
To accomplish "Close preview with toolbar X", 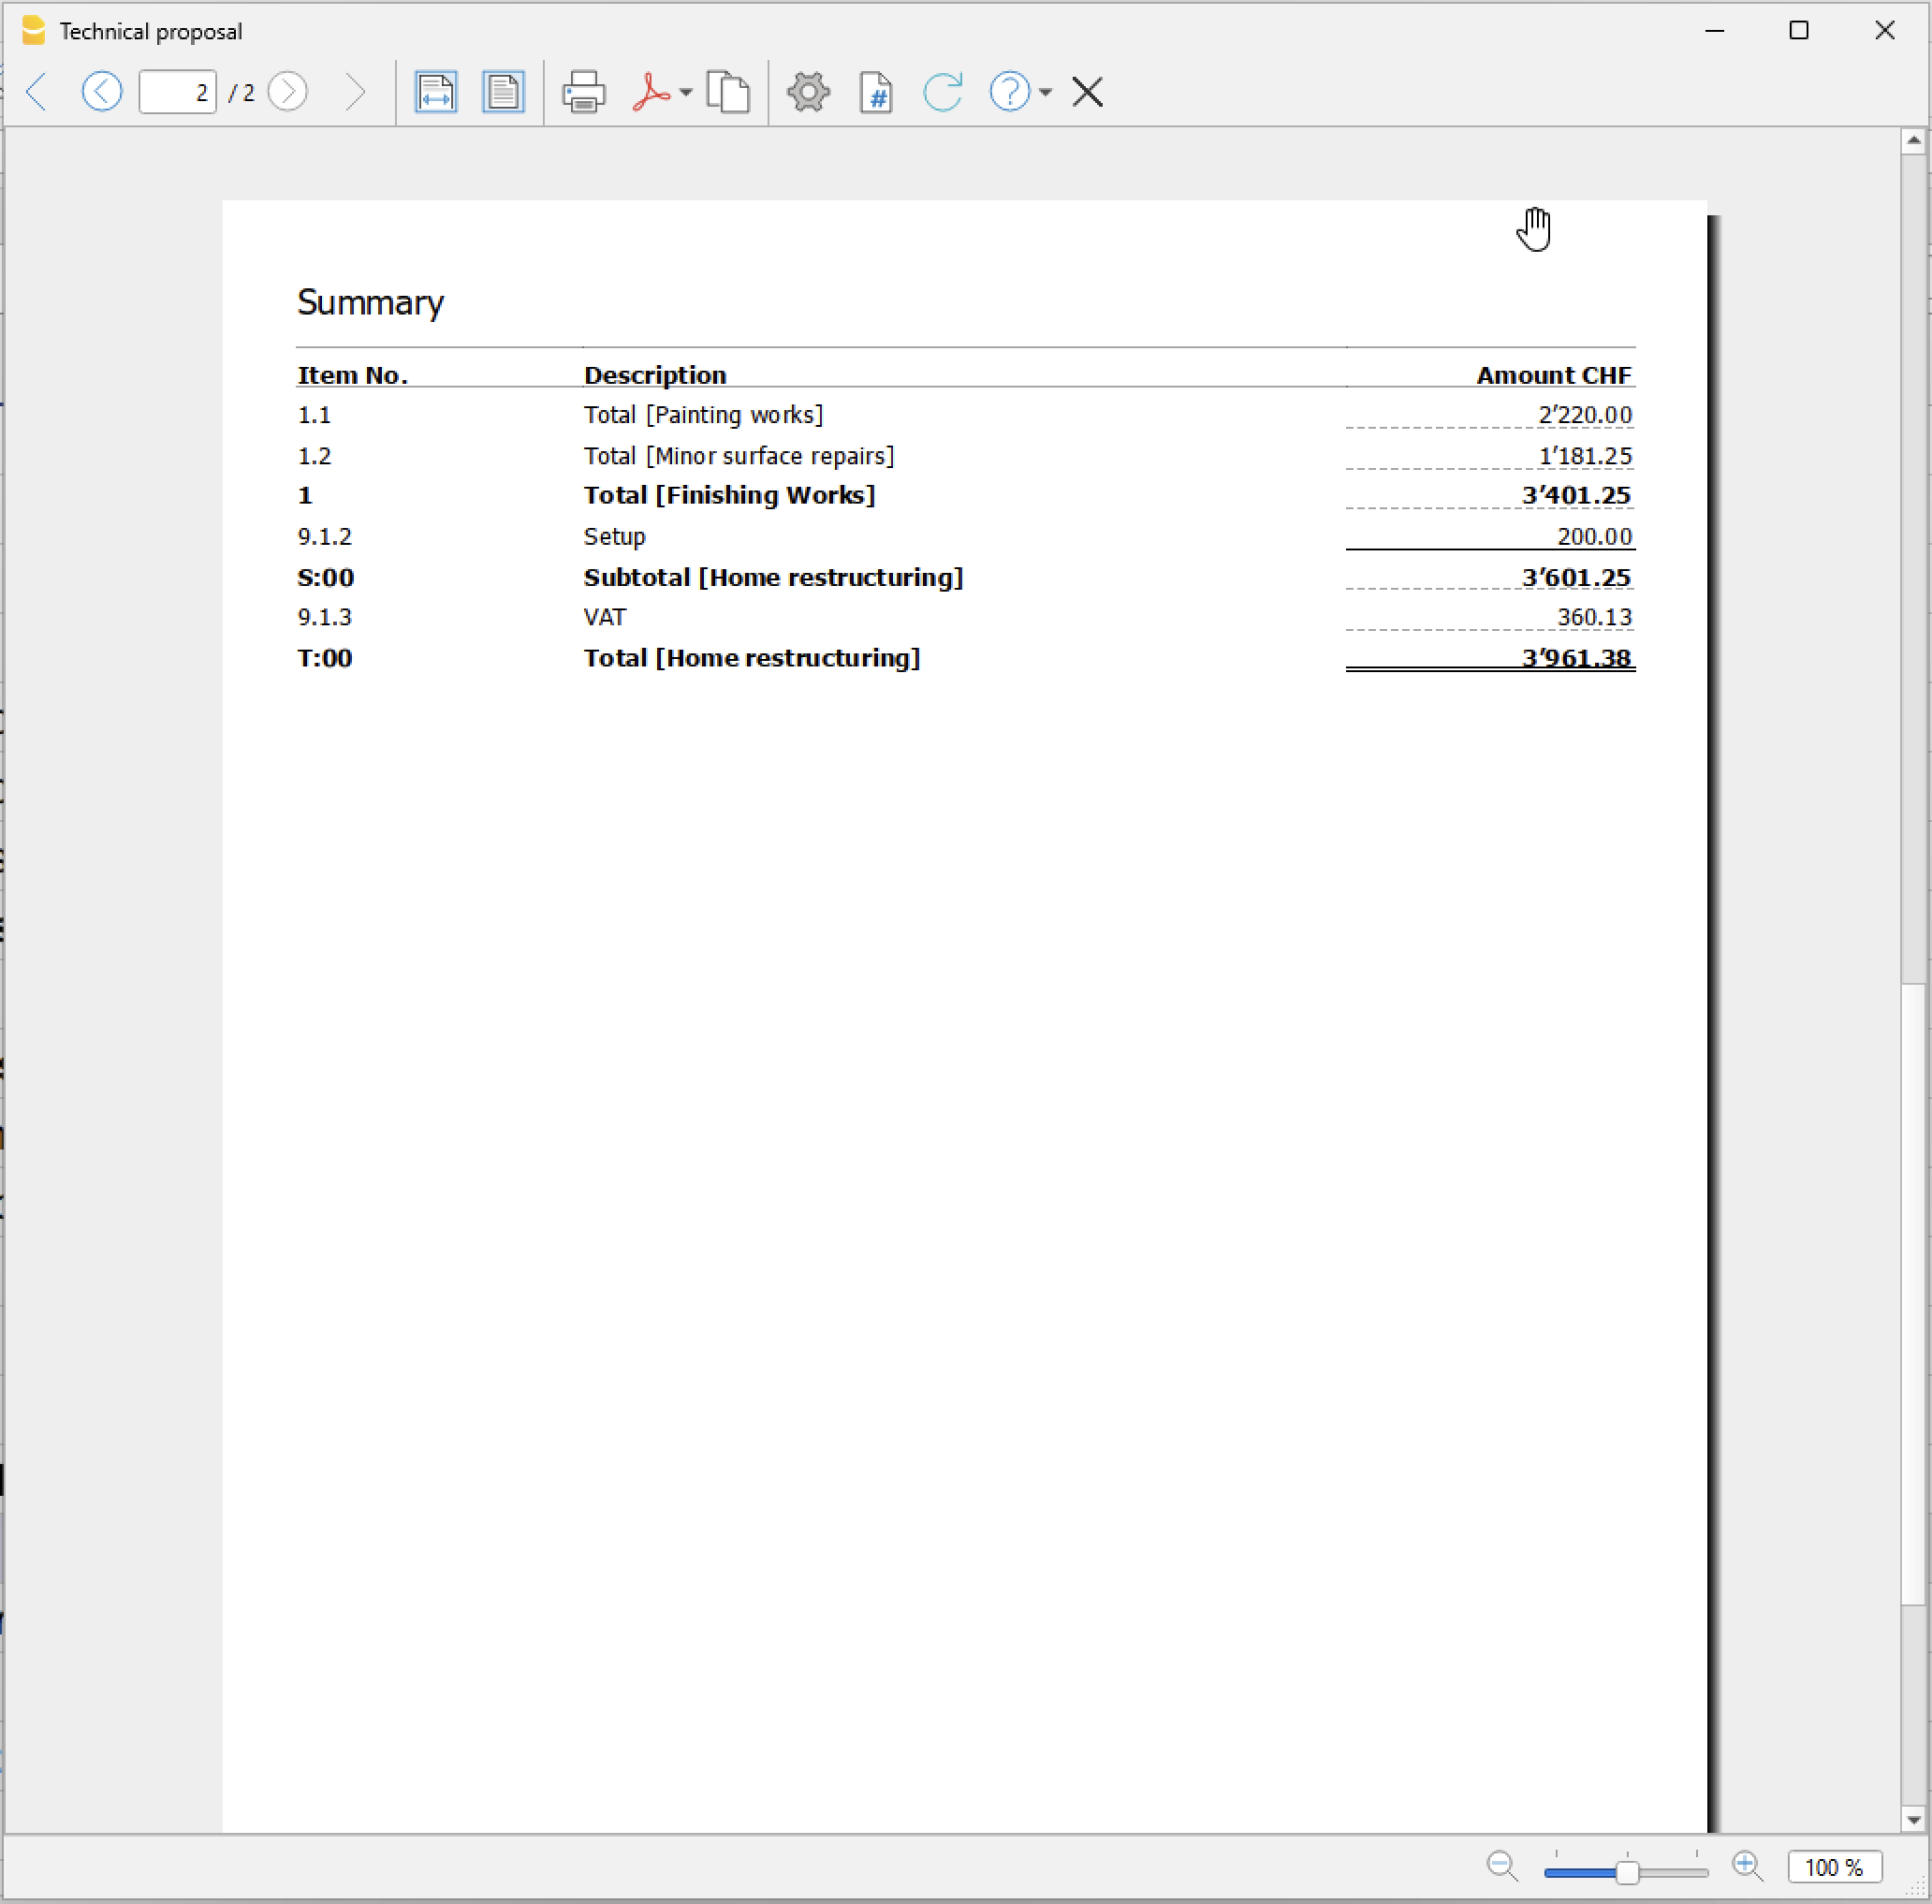I will (1088, 92).
